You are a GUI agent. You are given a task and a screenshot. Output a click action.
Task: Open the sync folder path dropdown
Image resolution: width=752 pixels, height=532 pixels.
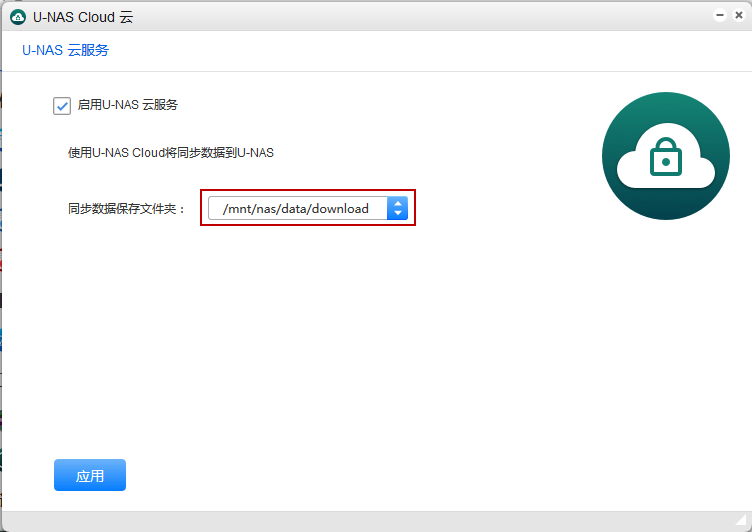[307, 208]
